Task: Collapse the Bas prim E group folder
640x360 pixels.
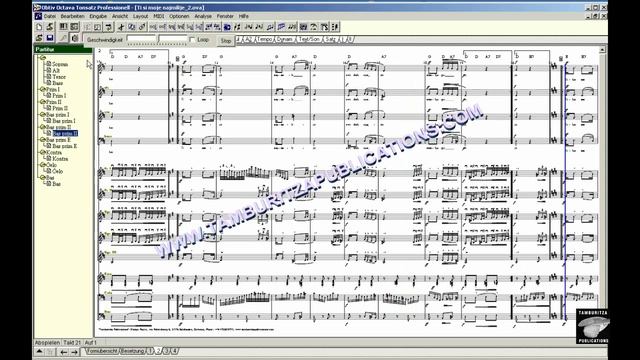Action: 42,140
